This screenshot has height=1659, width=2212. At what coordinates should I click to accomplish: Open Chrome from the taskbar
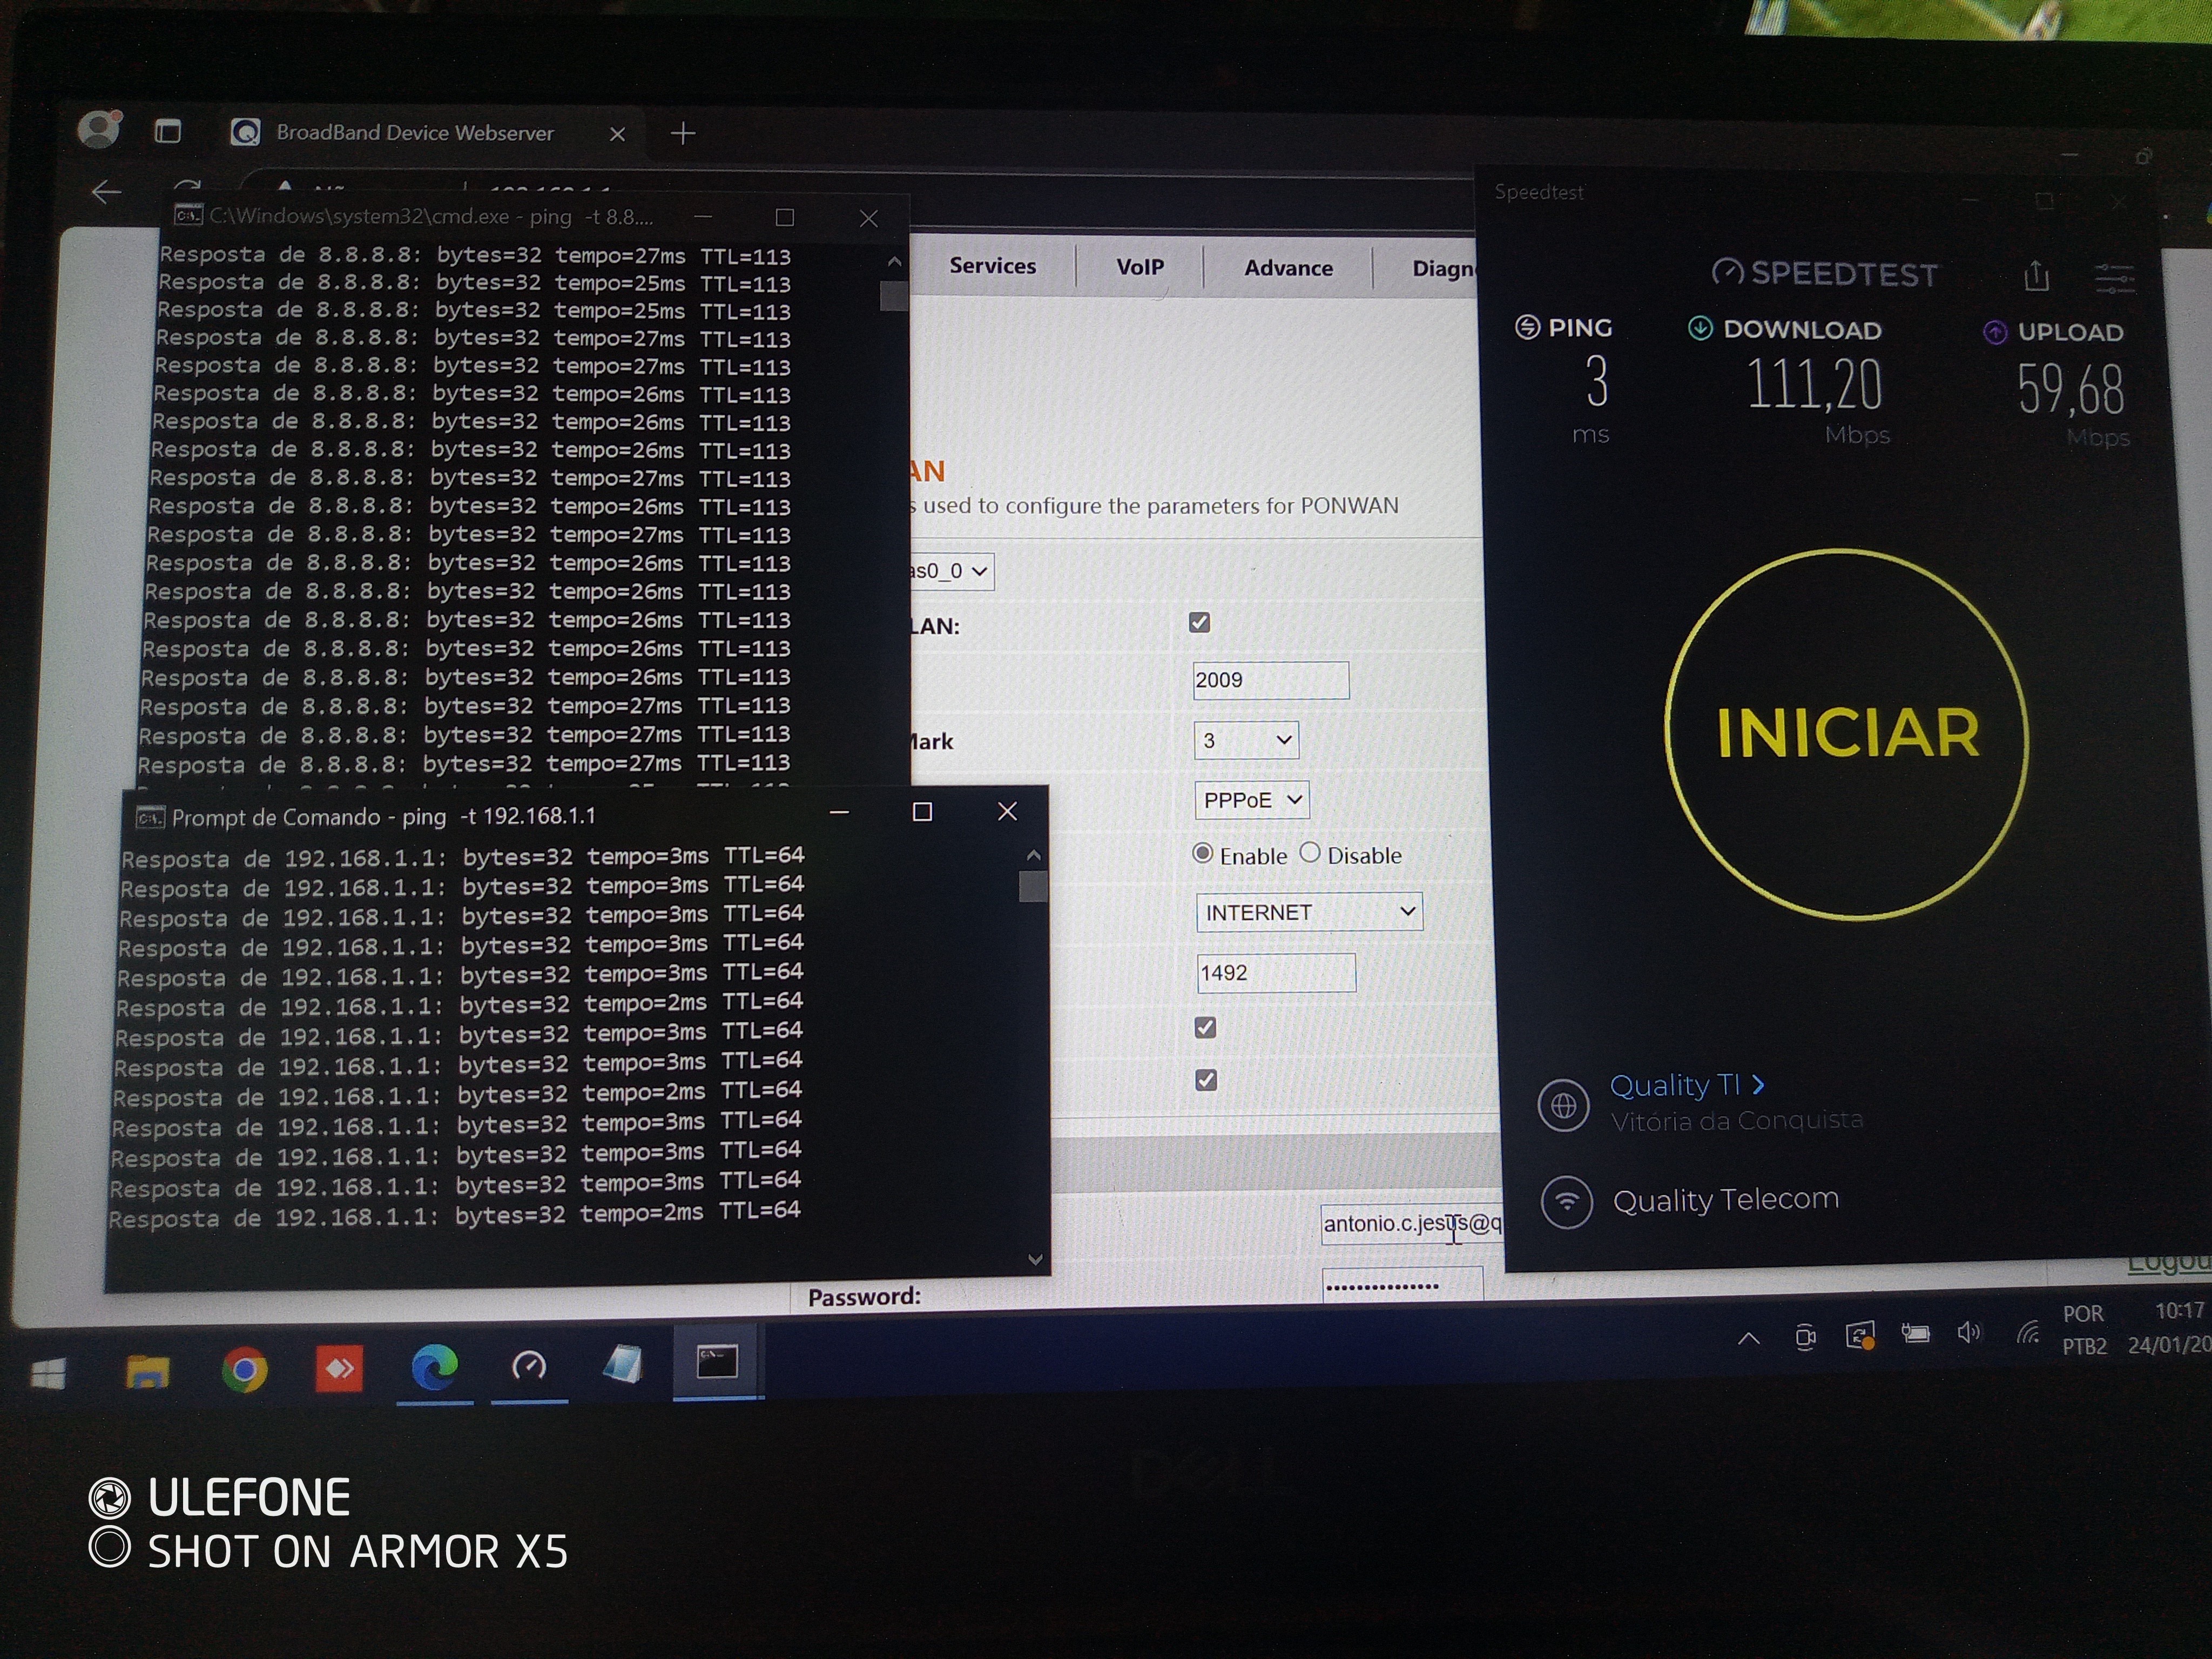click(x=244, y=1369)
